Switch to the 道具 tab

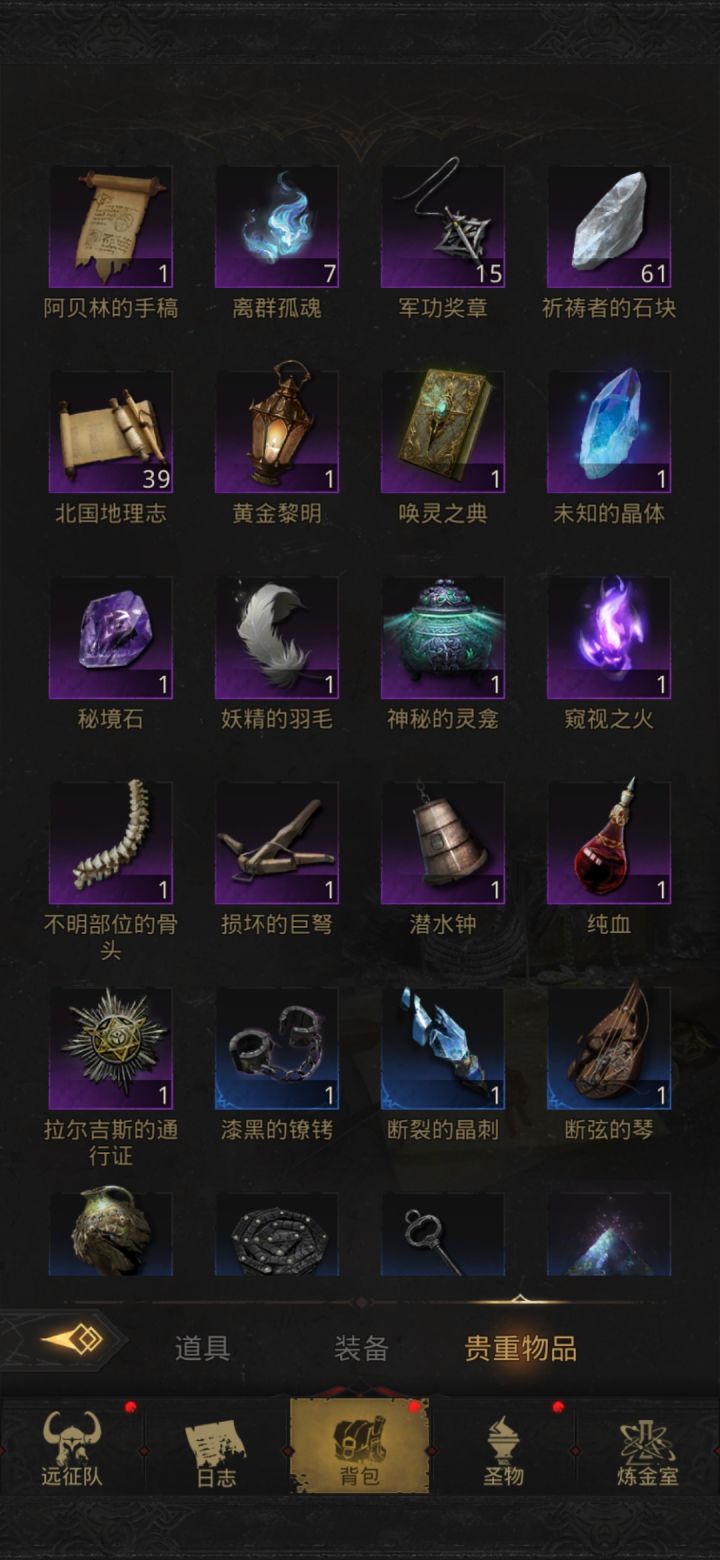click(x=202, y=1347)
